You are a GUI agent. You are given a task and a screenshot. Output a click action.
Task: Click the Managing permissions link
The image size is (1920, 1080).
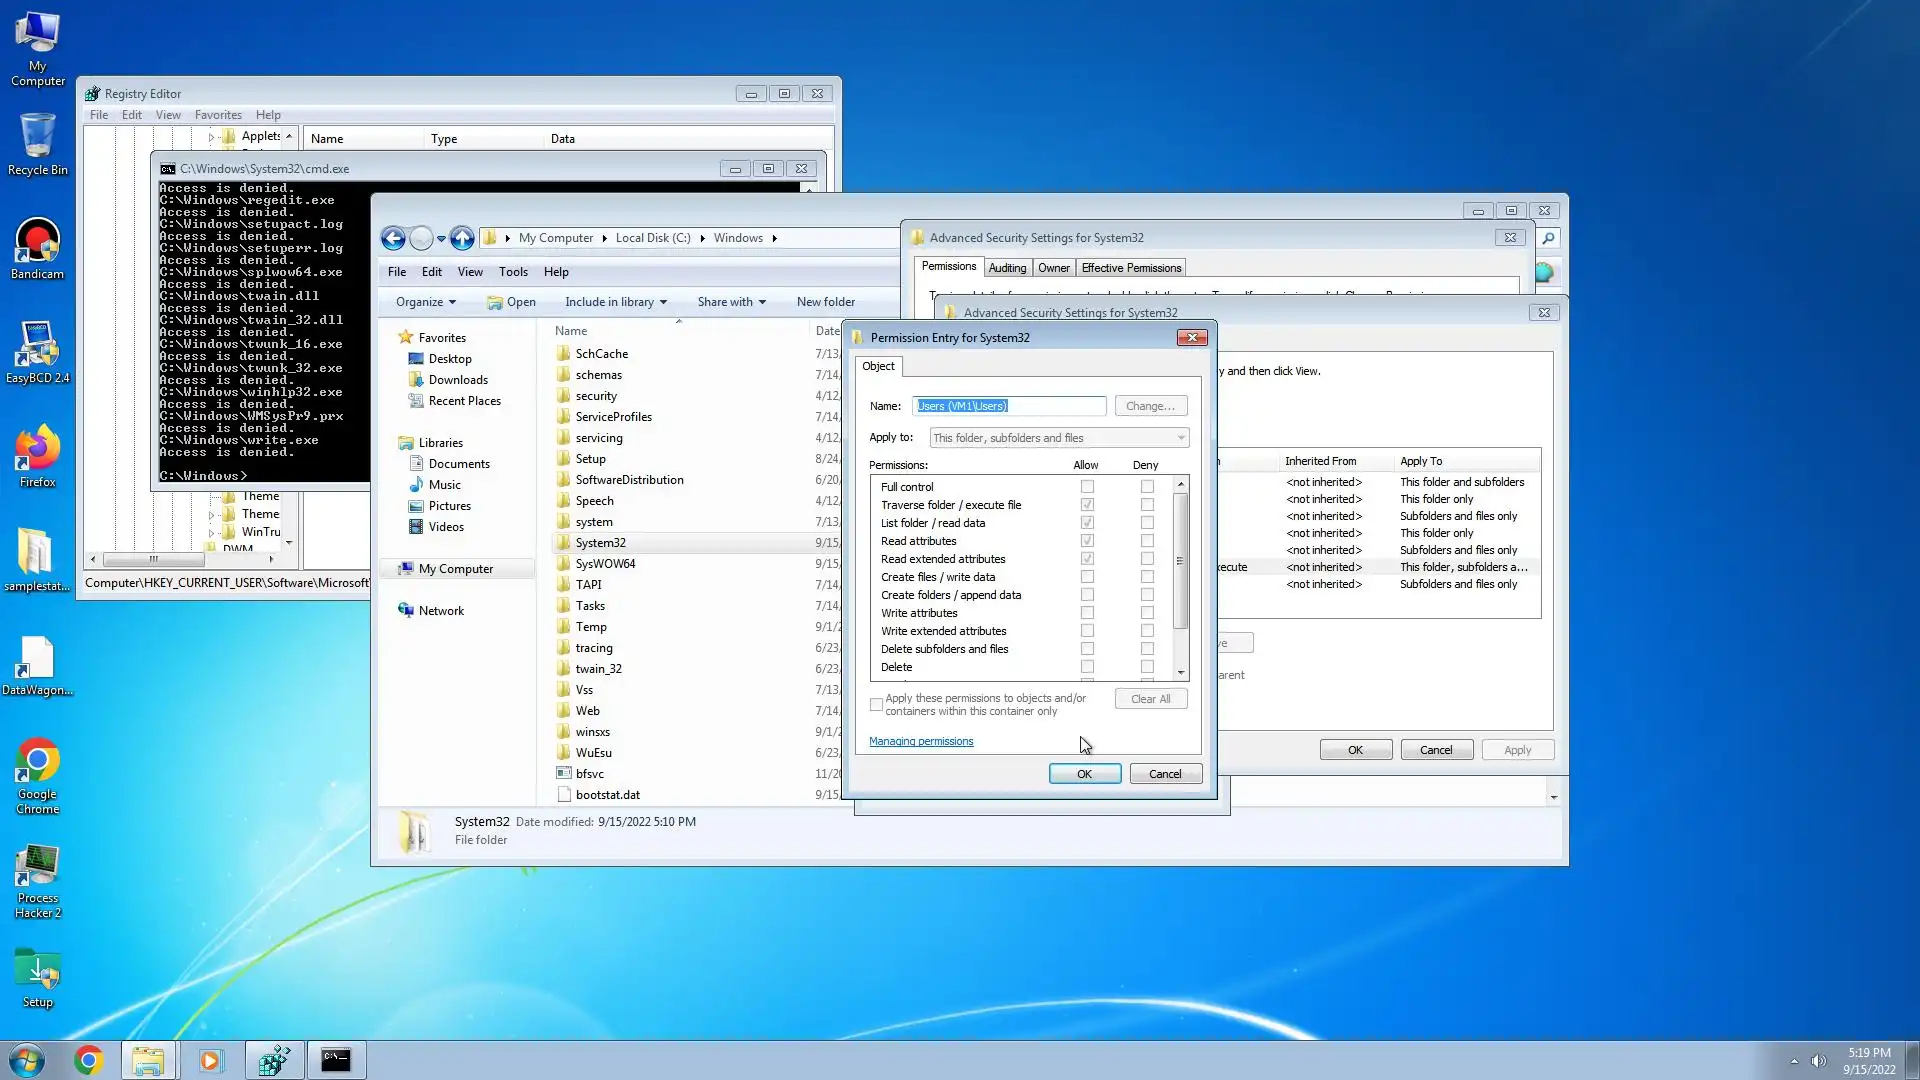pyautogui.click(x=920, y=742)
